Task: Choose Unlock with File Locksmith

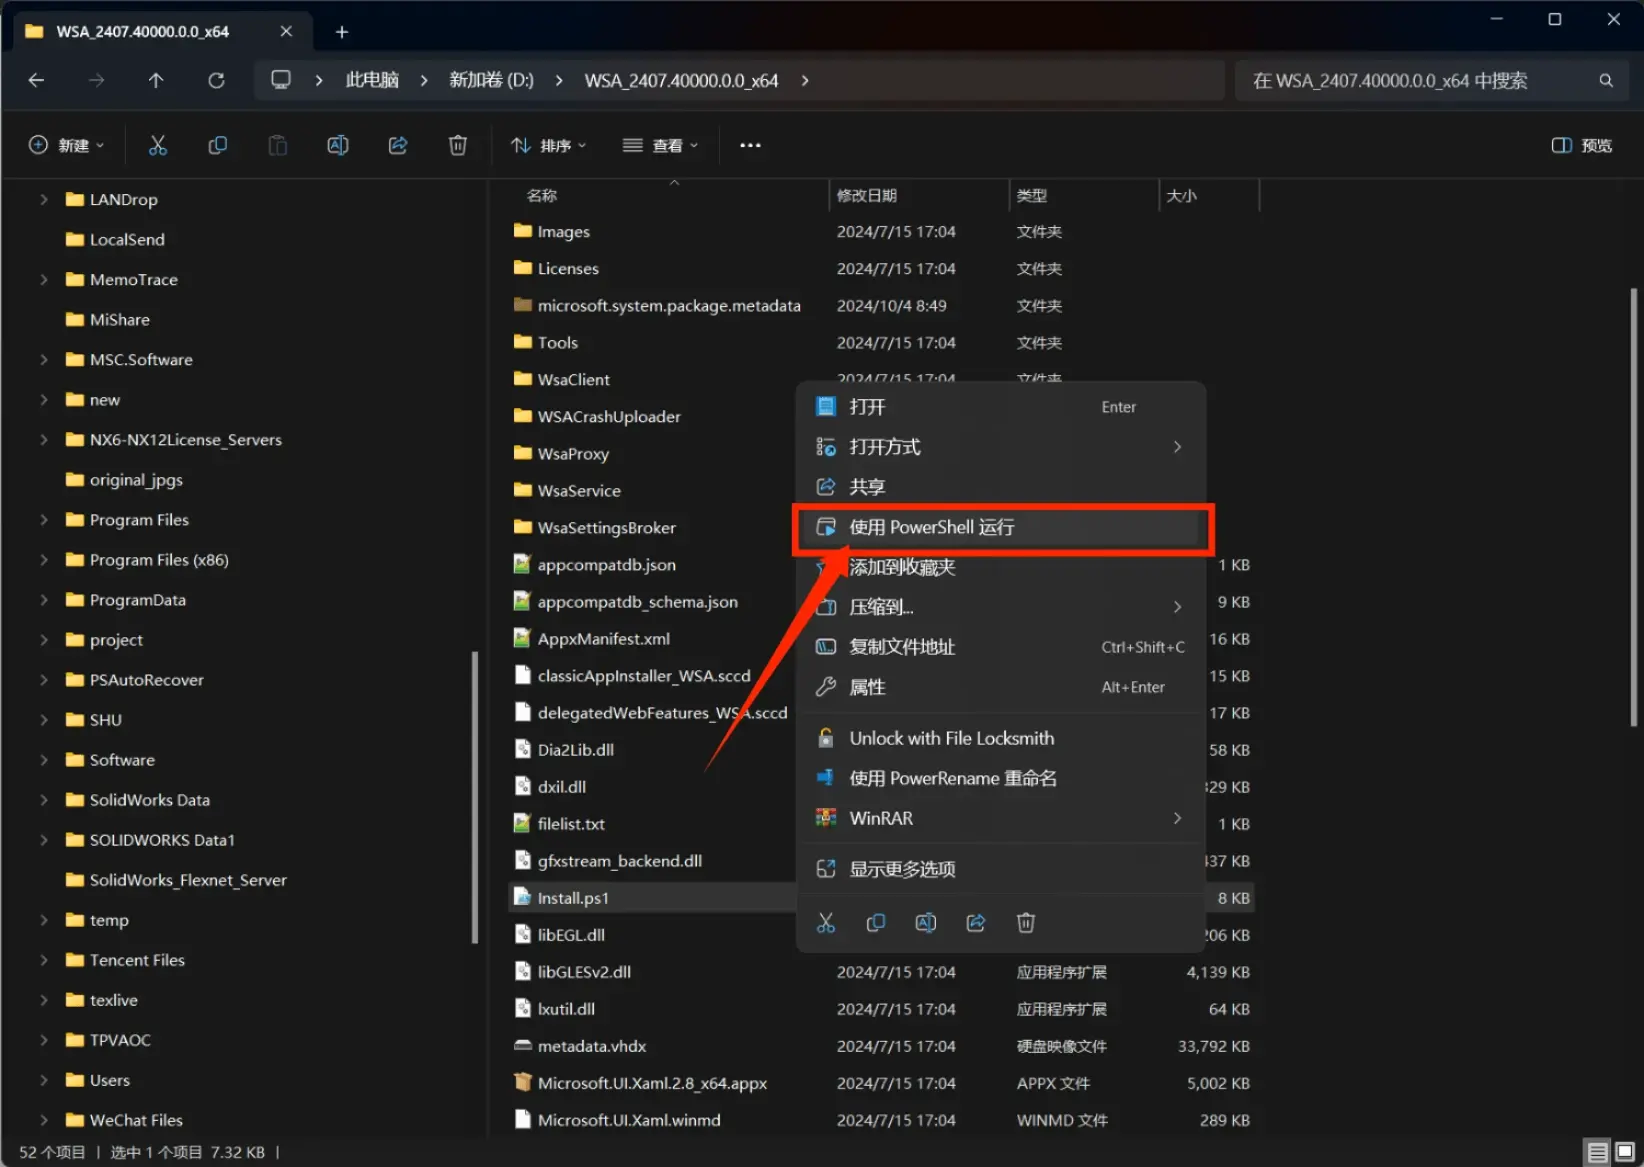Action: coord(1000,738)
